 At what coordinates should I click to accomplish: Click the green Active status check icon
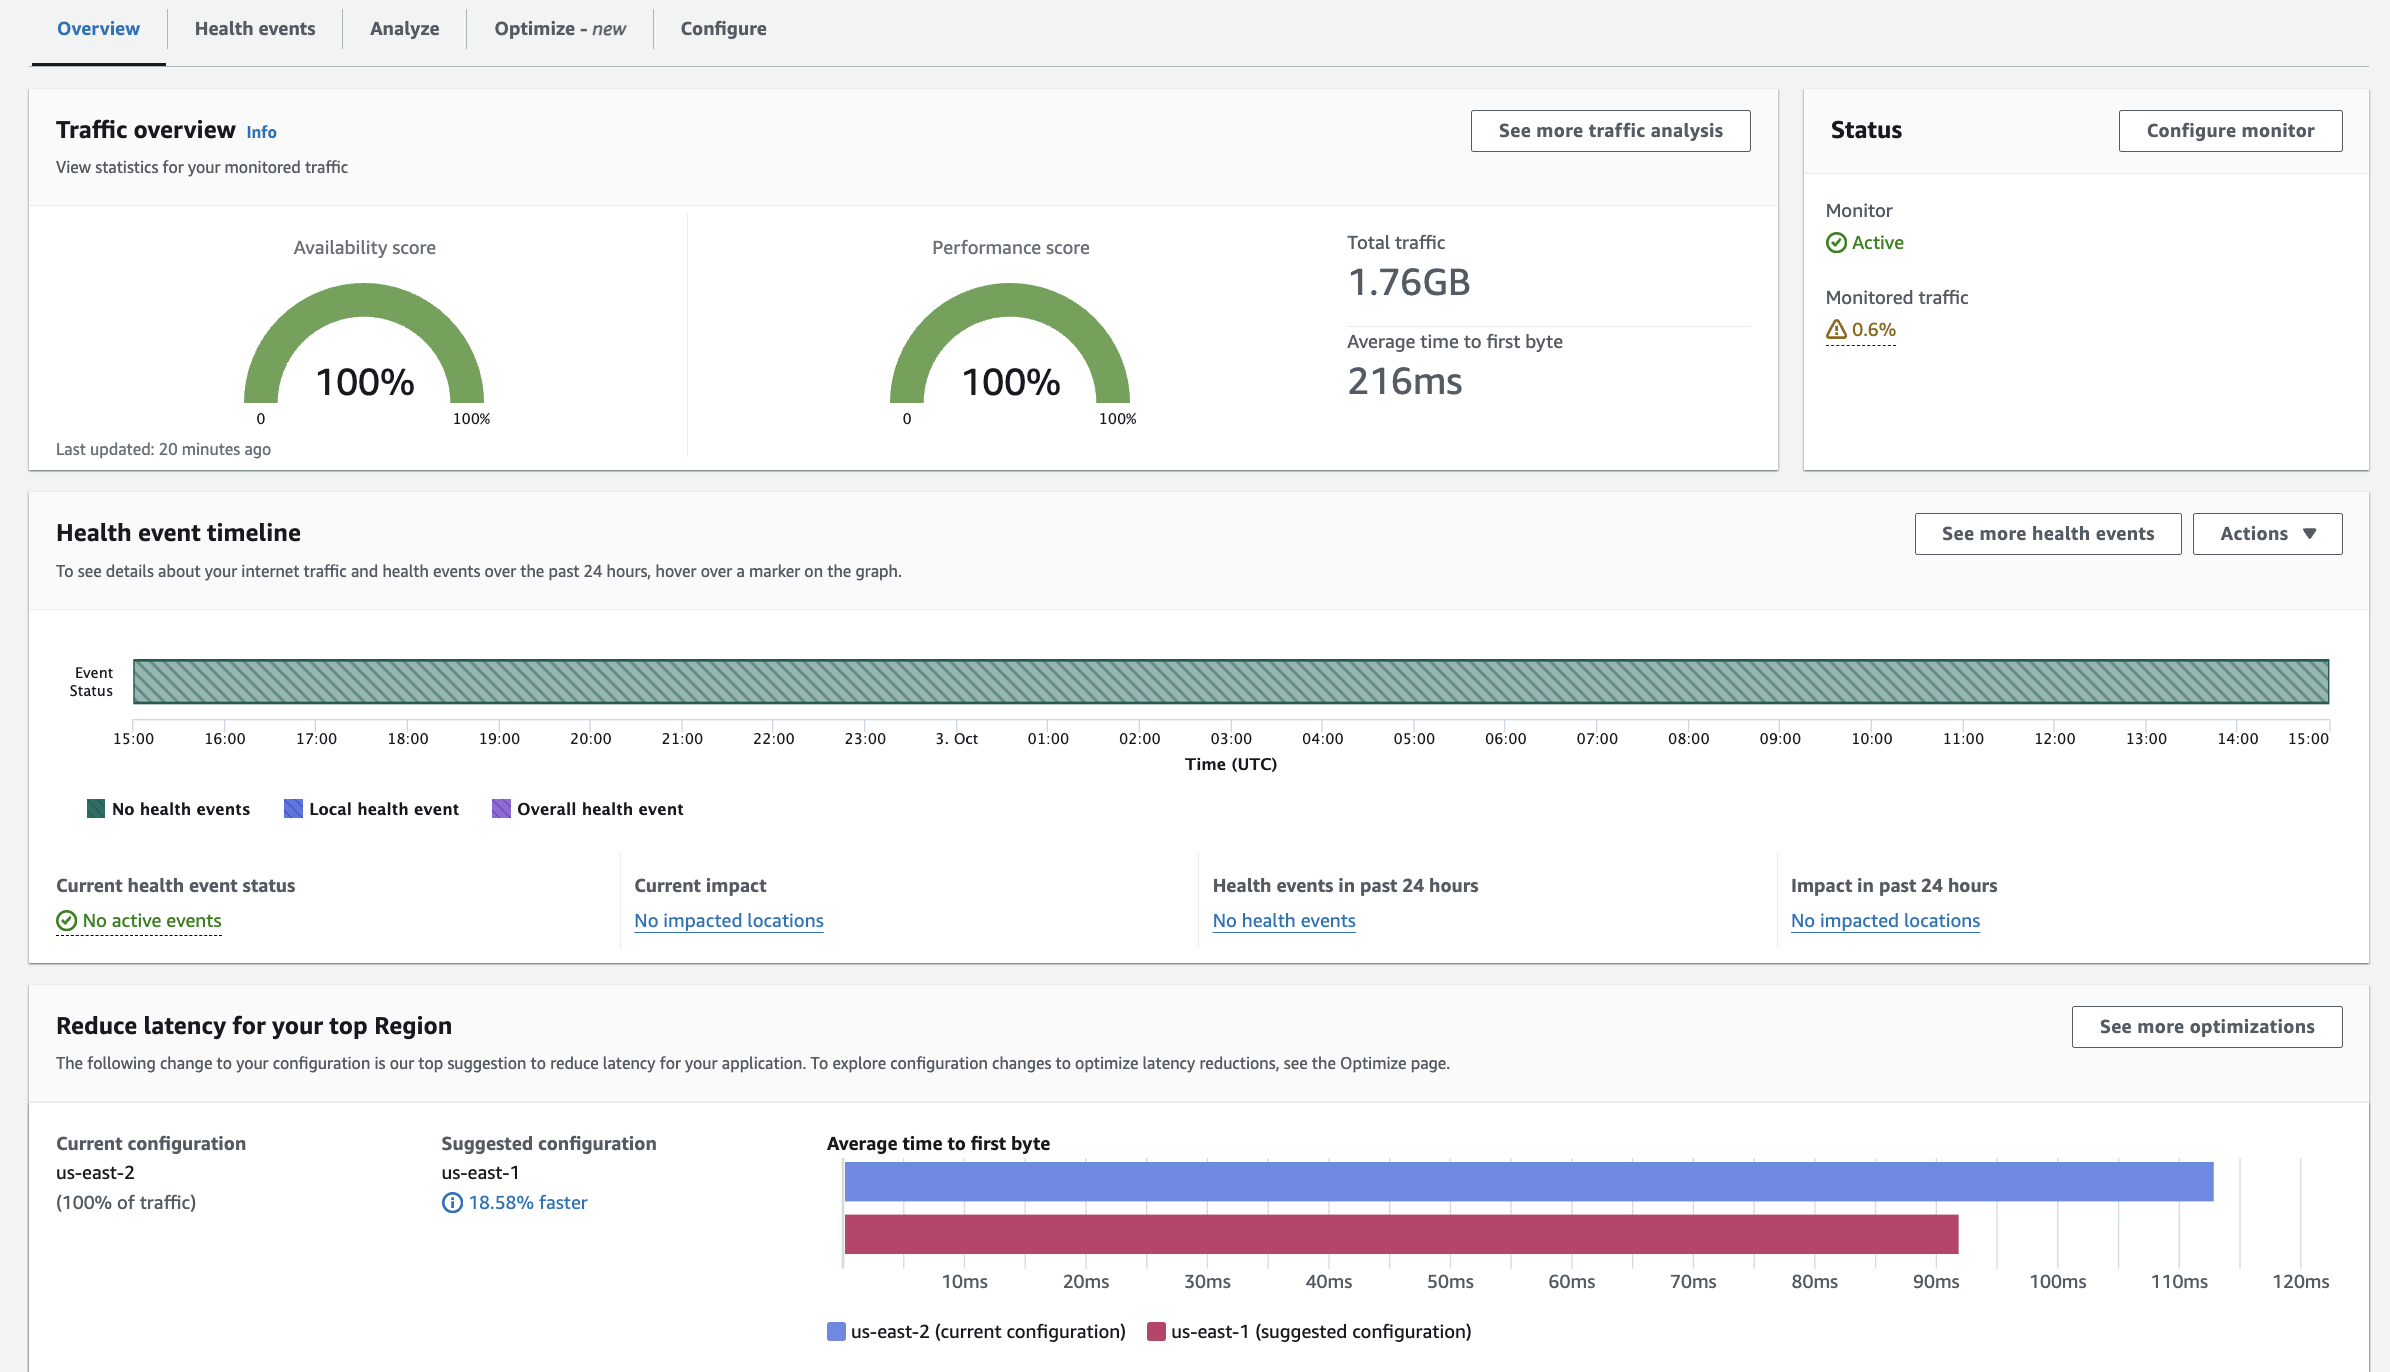tap(1836, 243)
